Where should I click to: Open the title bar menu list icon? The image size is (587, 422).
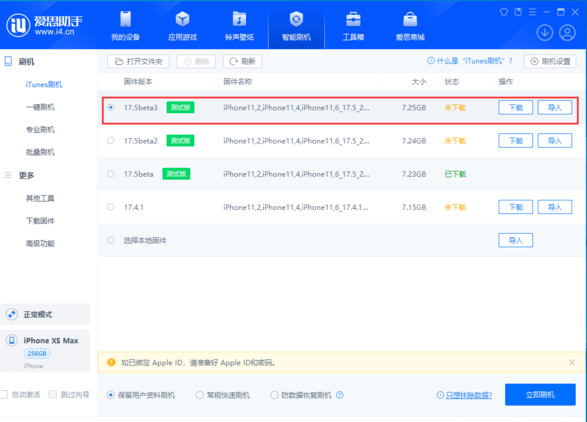(x=532, y=12)
